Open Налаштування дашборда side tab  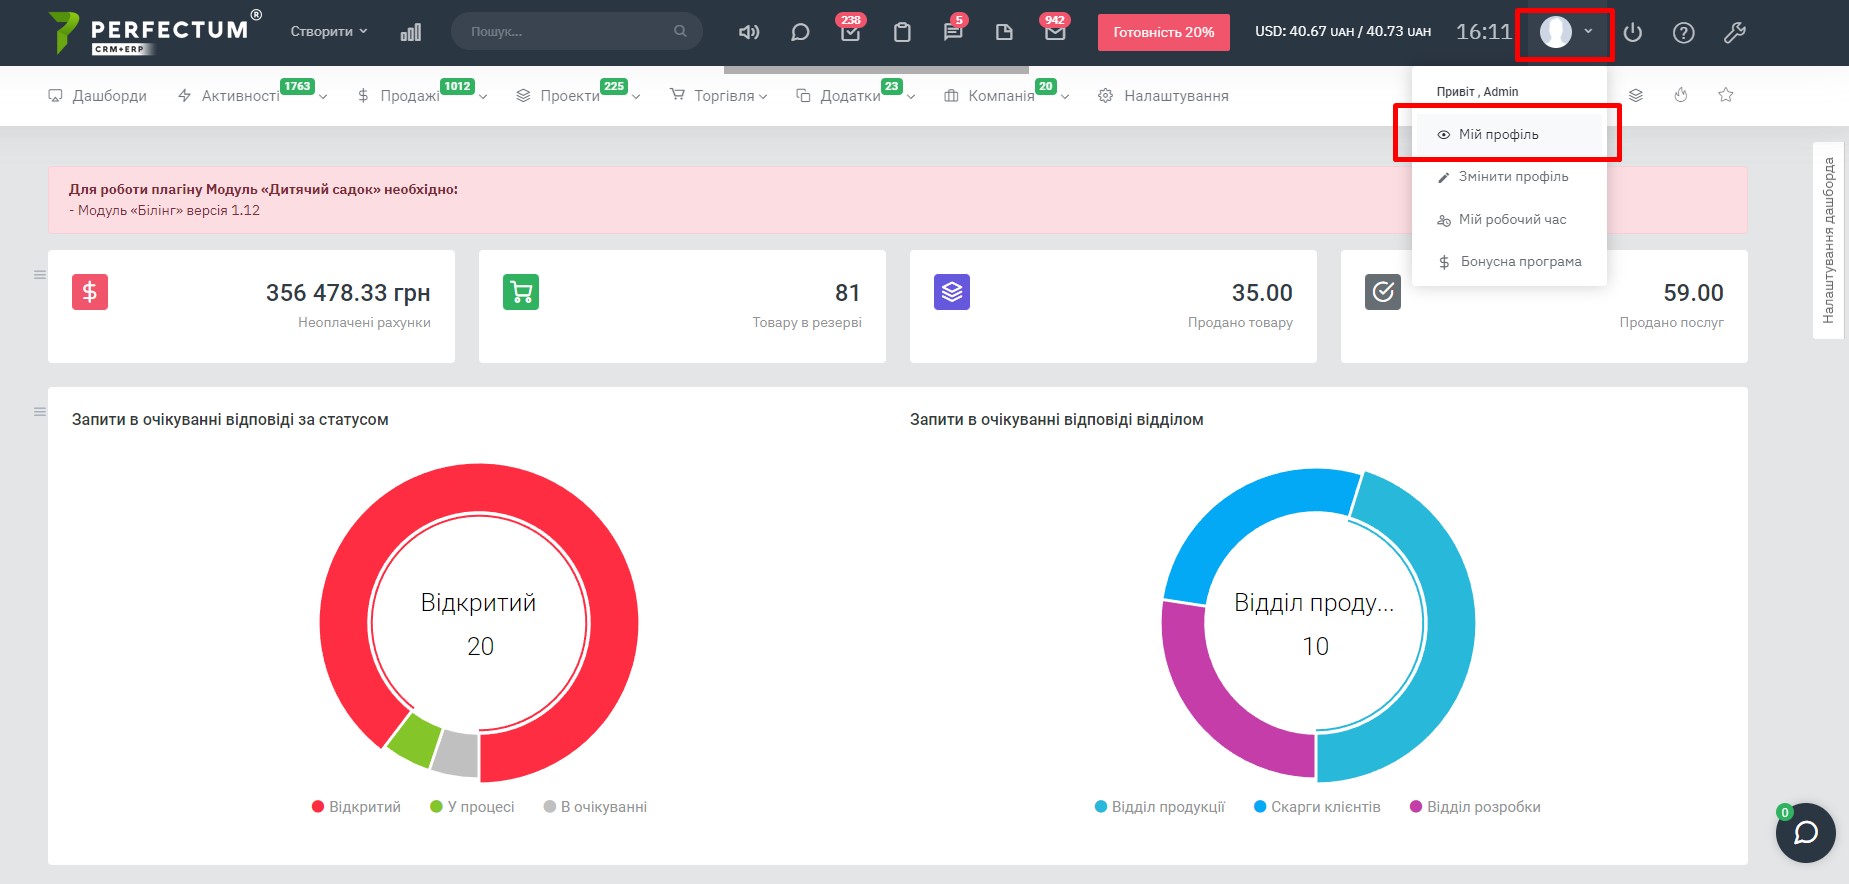pos(1829,240)
